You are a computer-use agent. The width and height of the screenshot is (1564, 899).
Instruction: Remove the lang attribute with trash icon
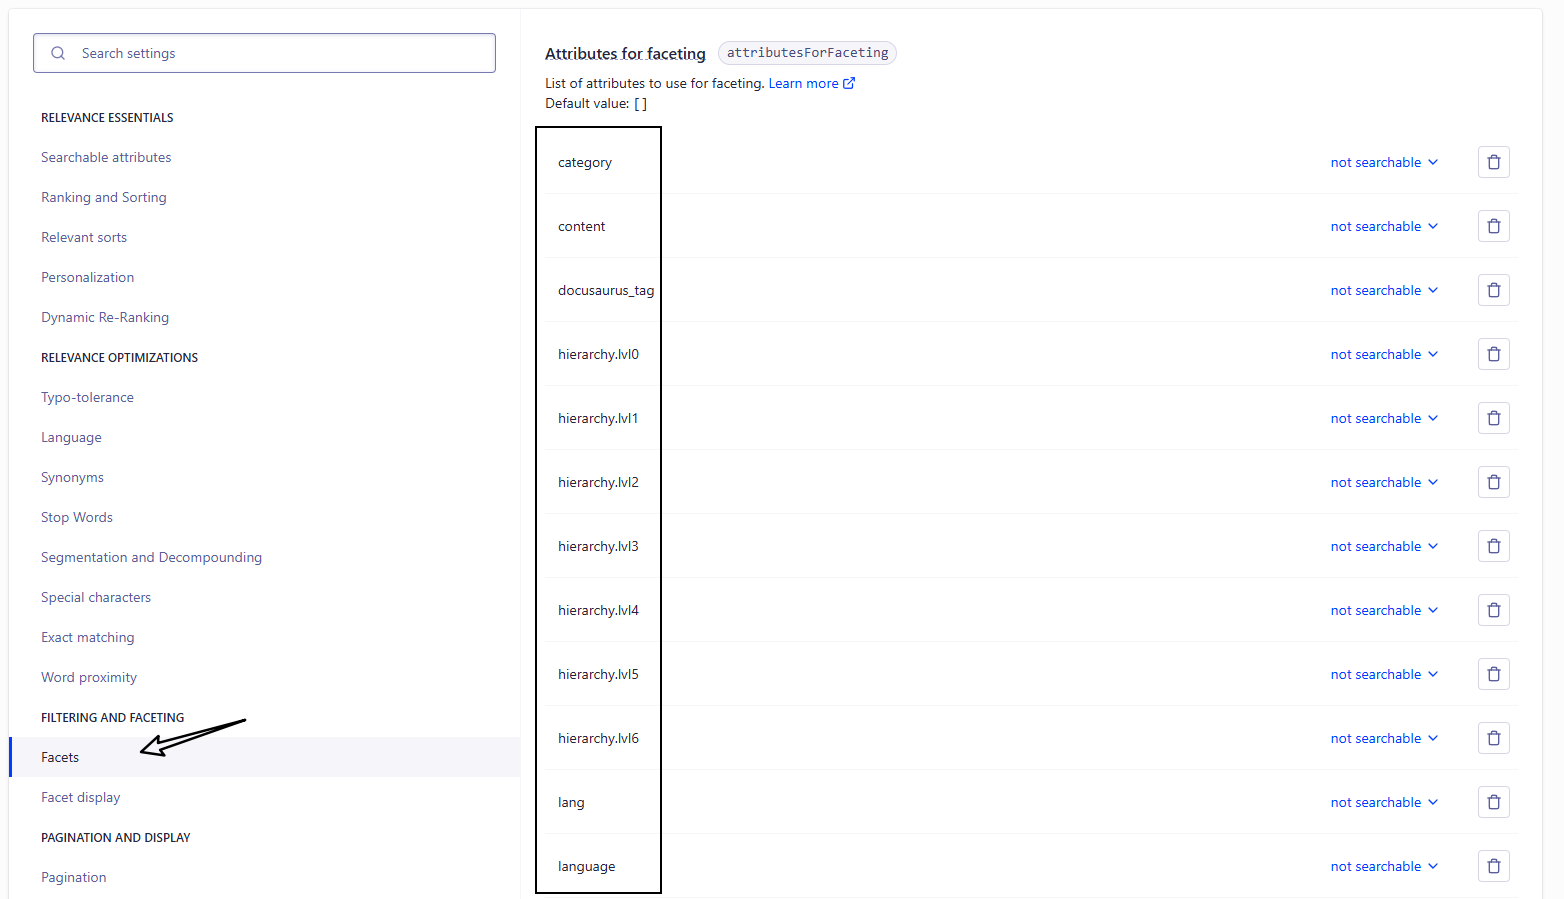tap(1493, 802)
